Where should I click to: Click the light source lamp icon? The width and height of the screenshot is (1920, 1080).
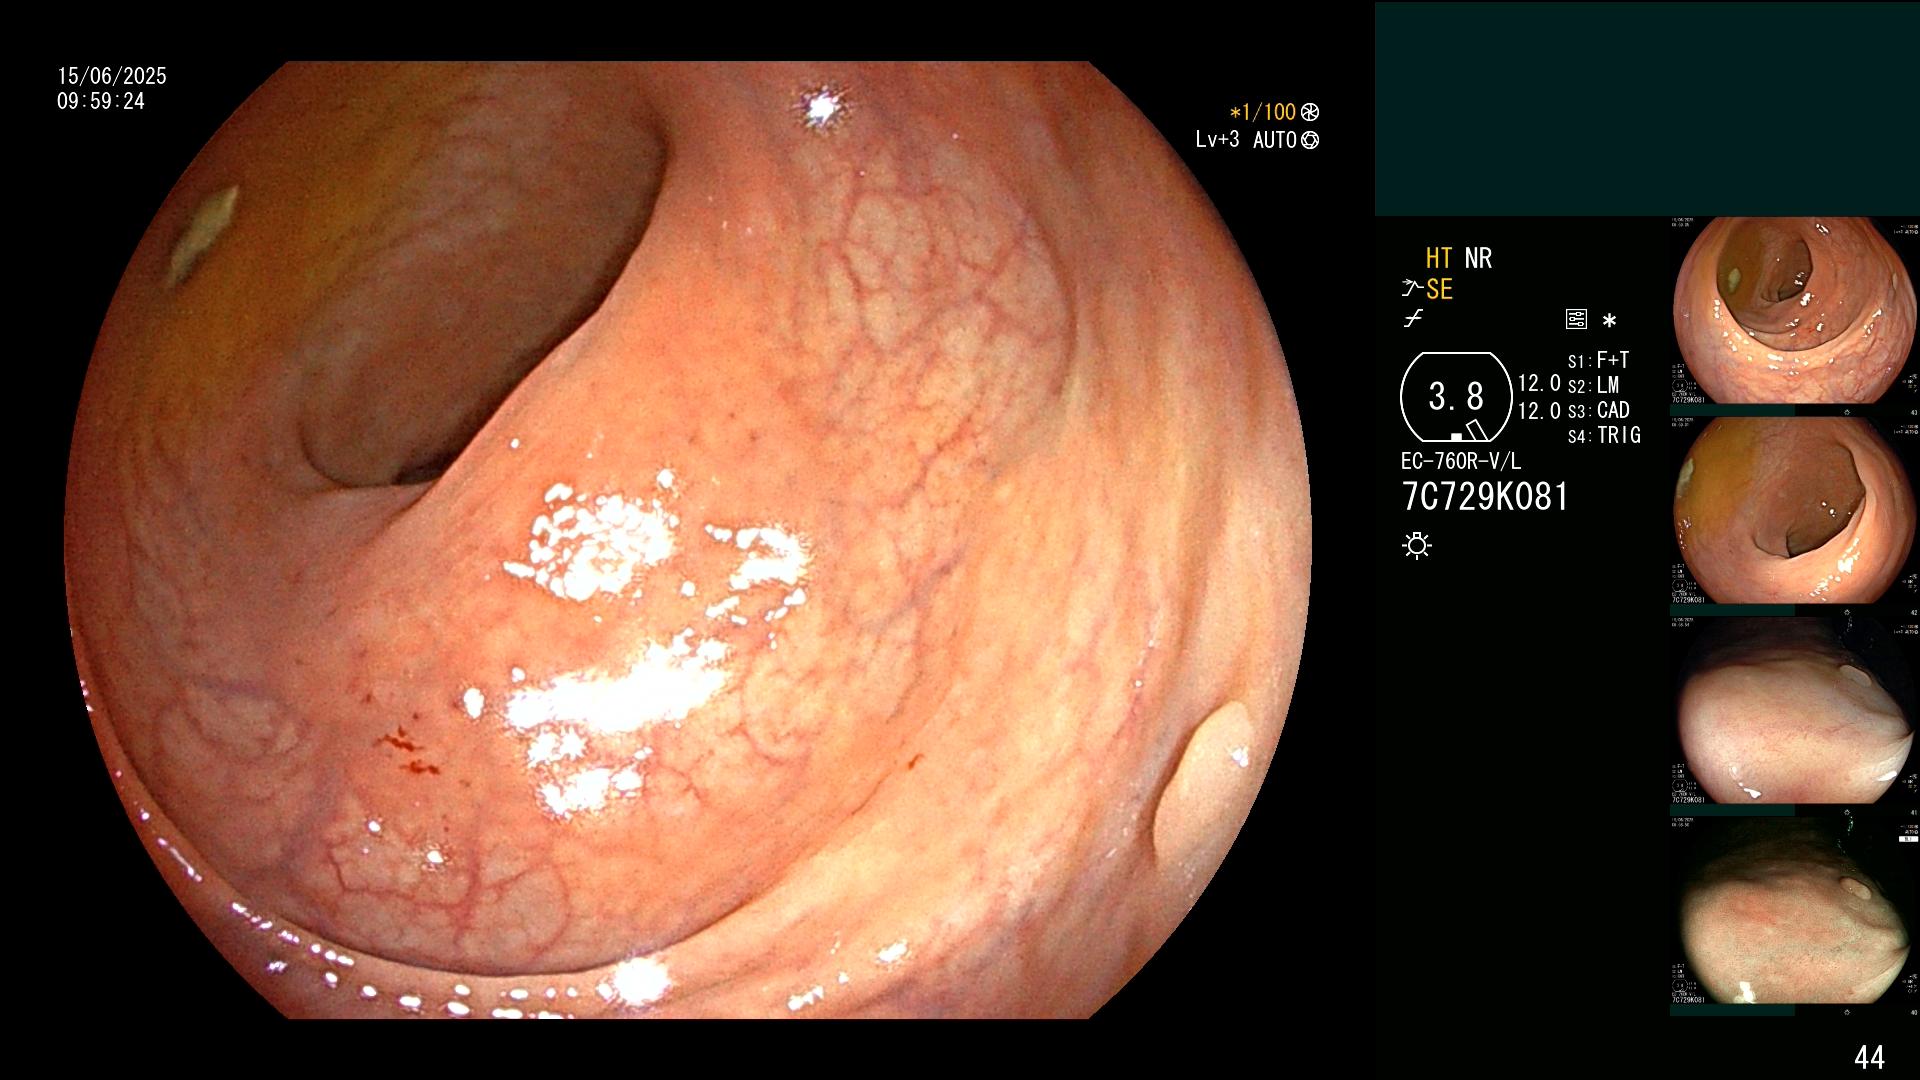pyautogui.click(x=1417, y=546)
